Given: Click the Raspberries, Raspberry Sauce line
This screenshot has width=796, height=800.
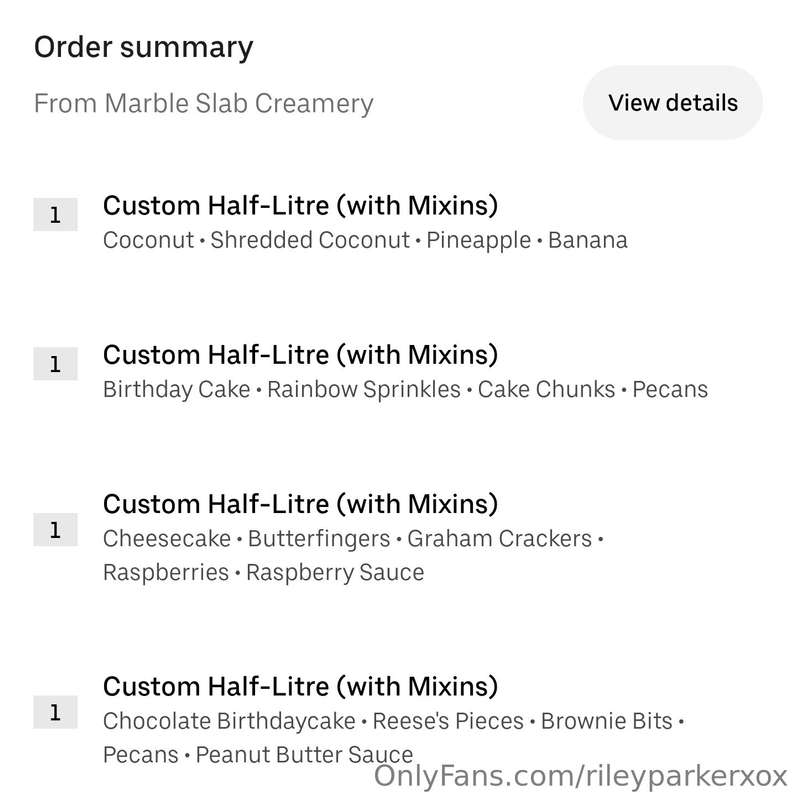Looking at the screenshot, I should 263,572.
